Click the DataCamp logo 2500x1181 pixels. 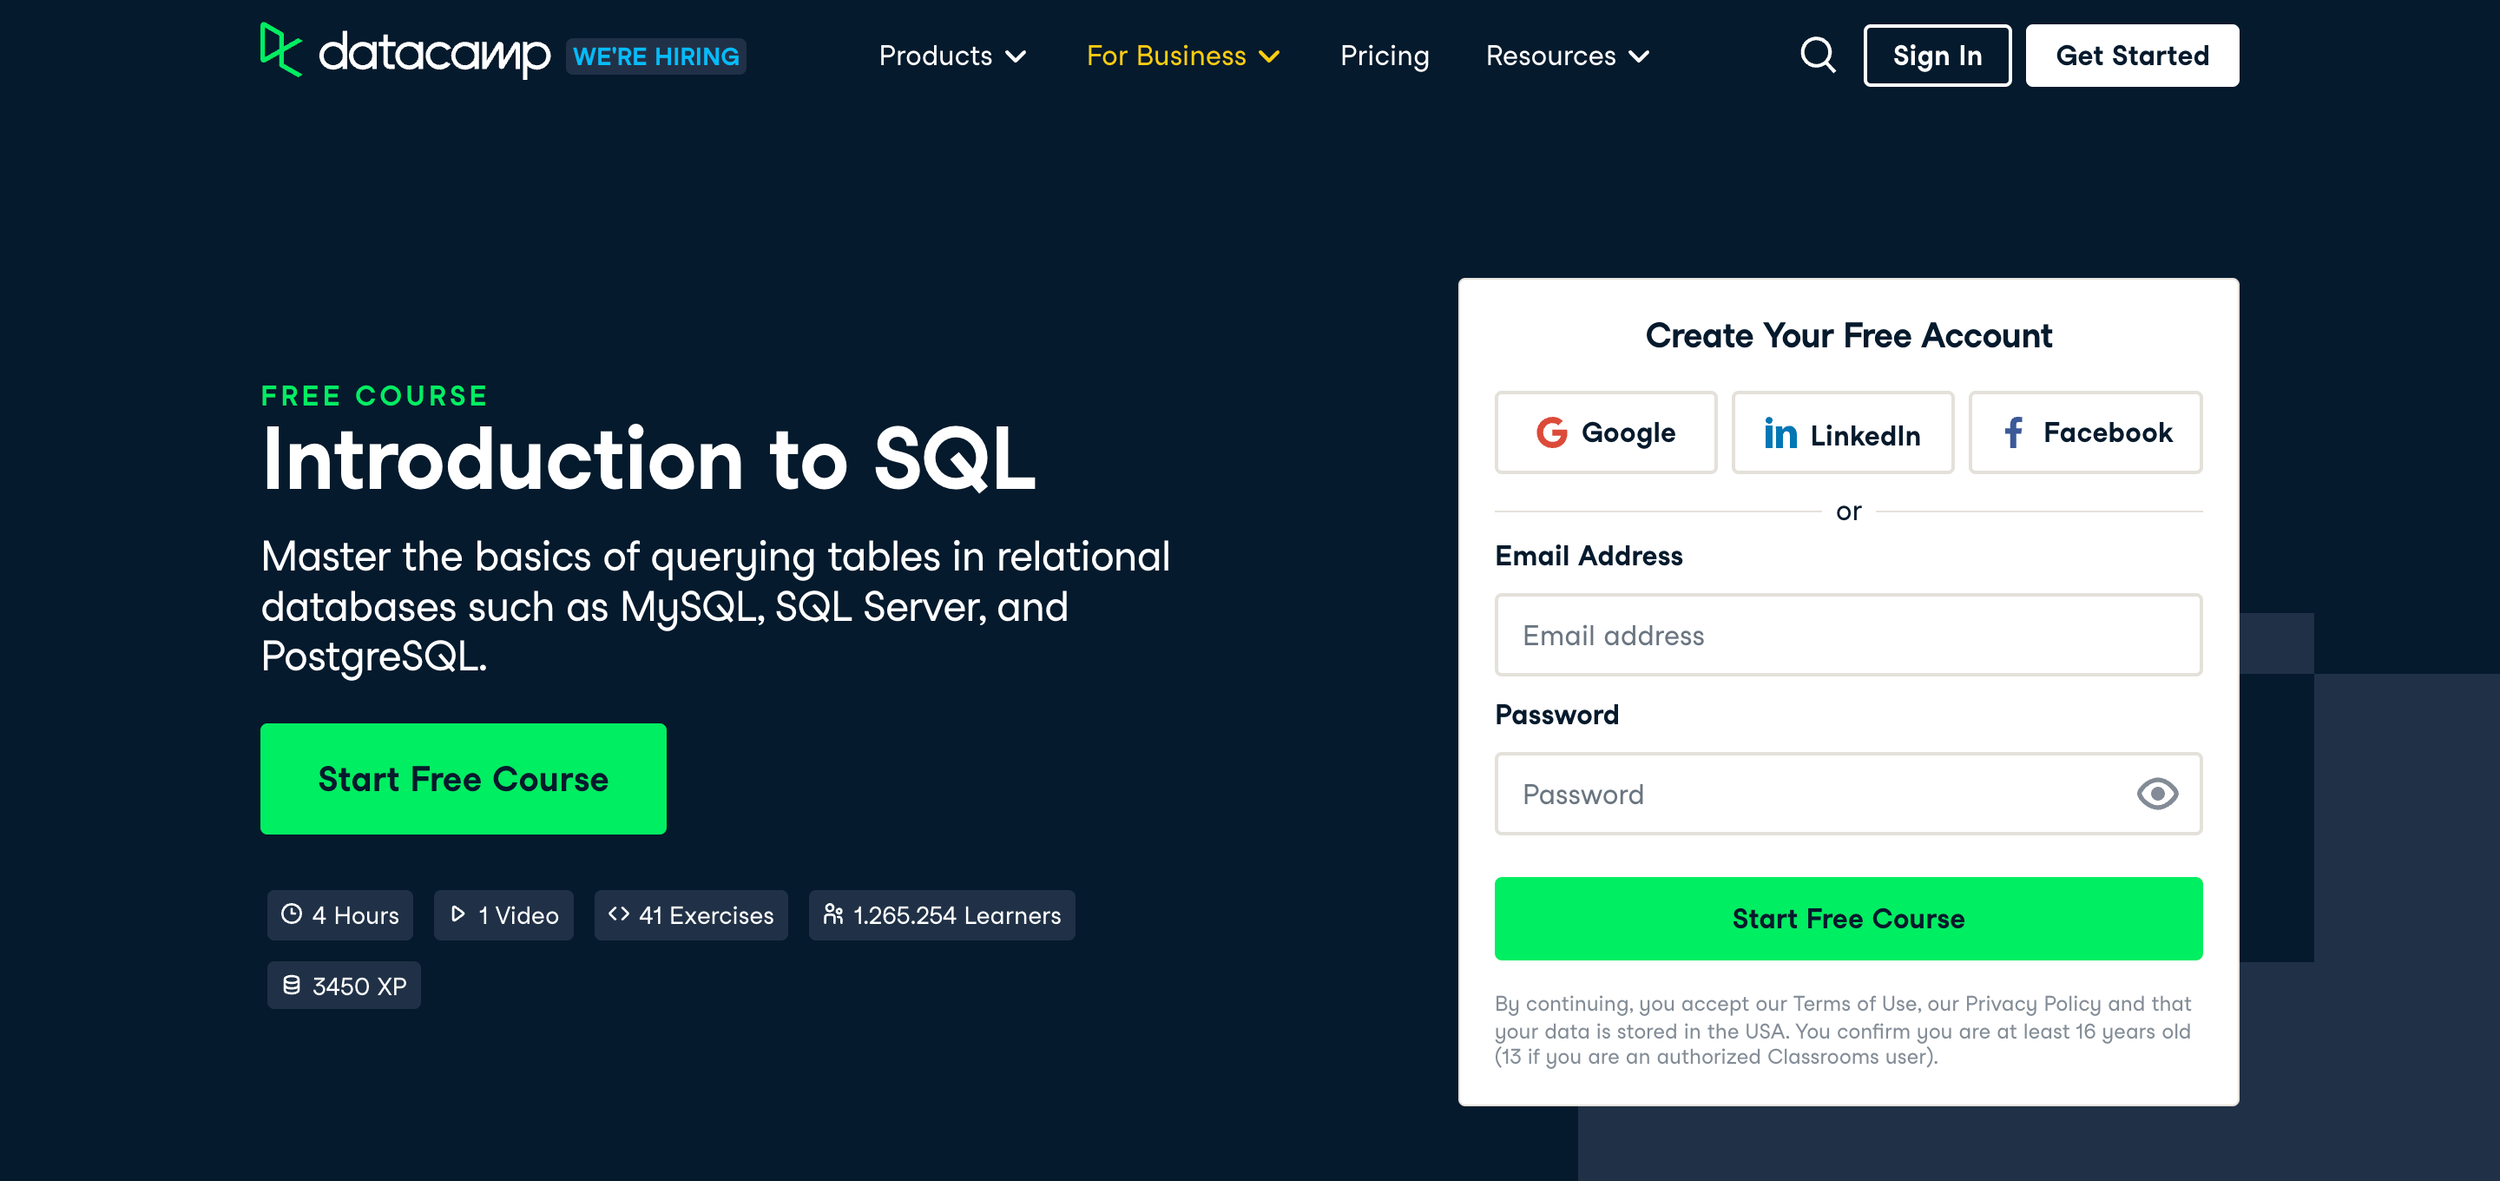coord(405,52)
